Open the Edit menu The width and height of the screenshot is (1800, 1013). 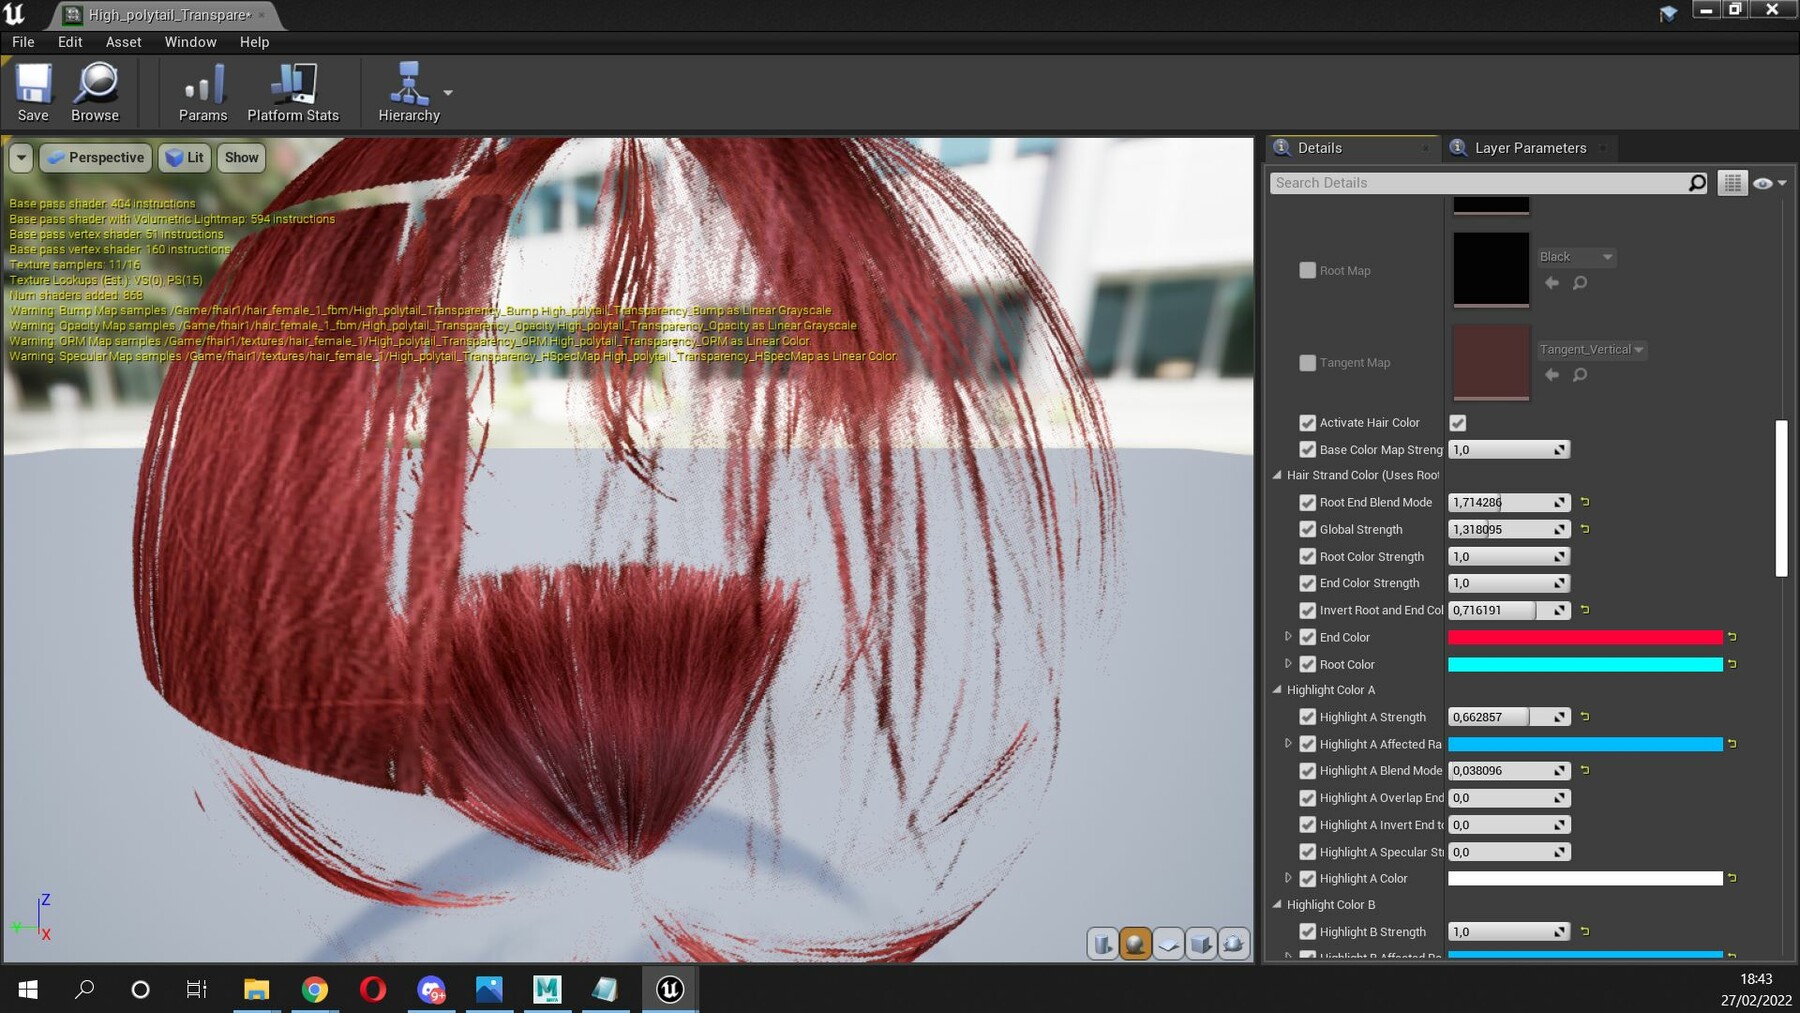click(70, 42)
